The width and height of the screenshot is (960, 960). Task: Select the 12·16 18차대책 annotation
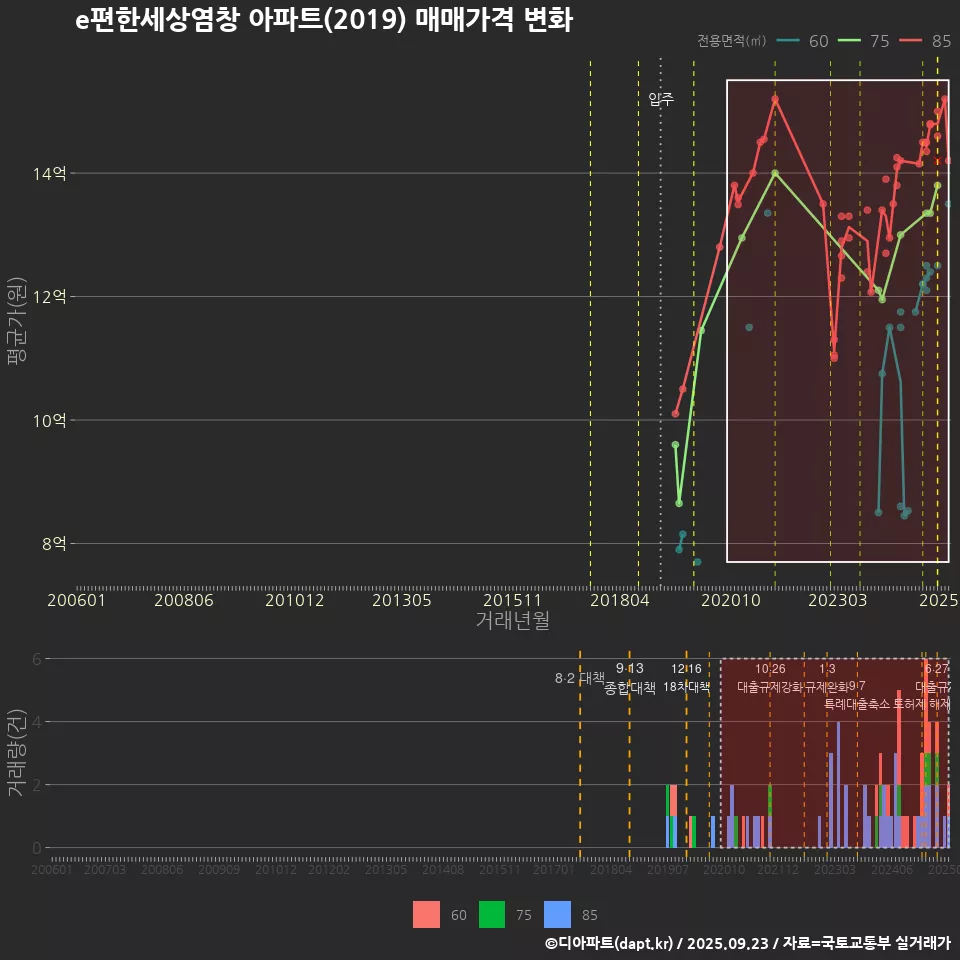point(686,678)
